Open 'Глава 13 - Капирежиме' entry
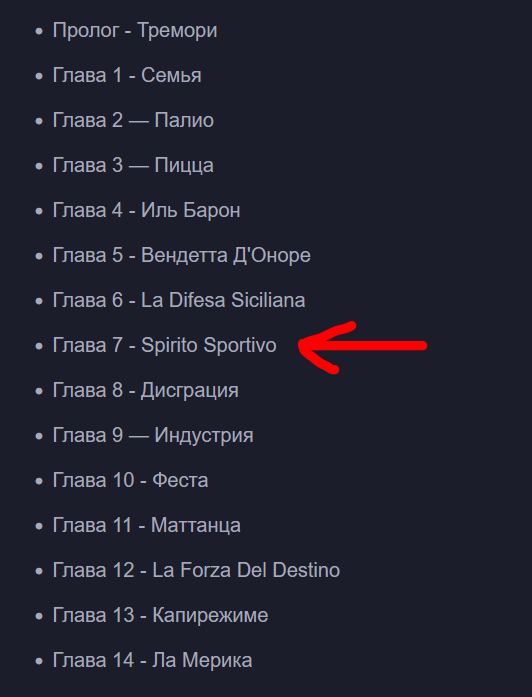Viewport: 532px width, 697px height. pos(160,615)
